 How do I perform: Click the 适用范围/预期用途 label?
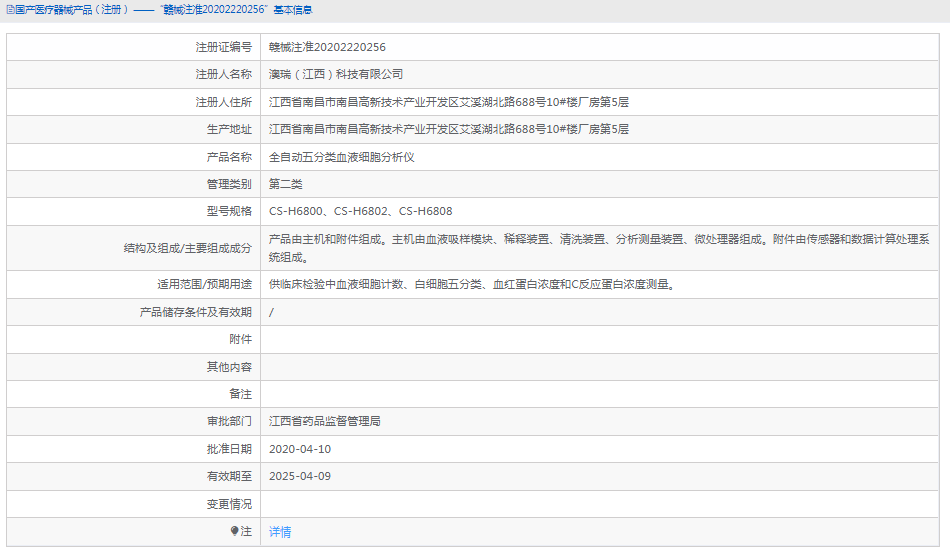pyautogui.click(x=204, y=284)
